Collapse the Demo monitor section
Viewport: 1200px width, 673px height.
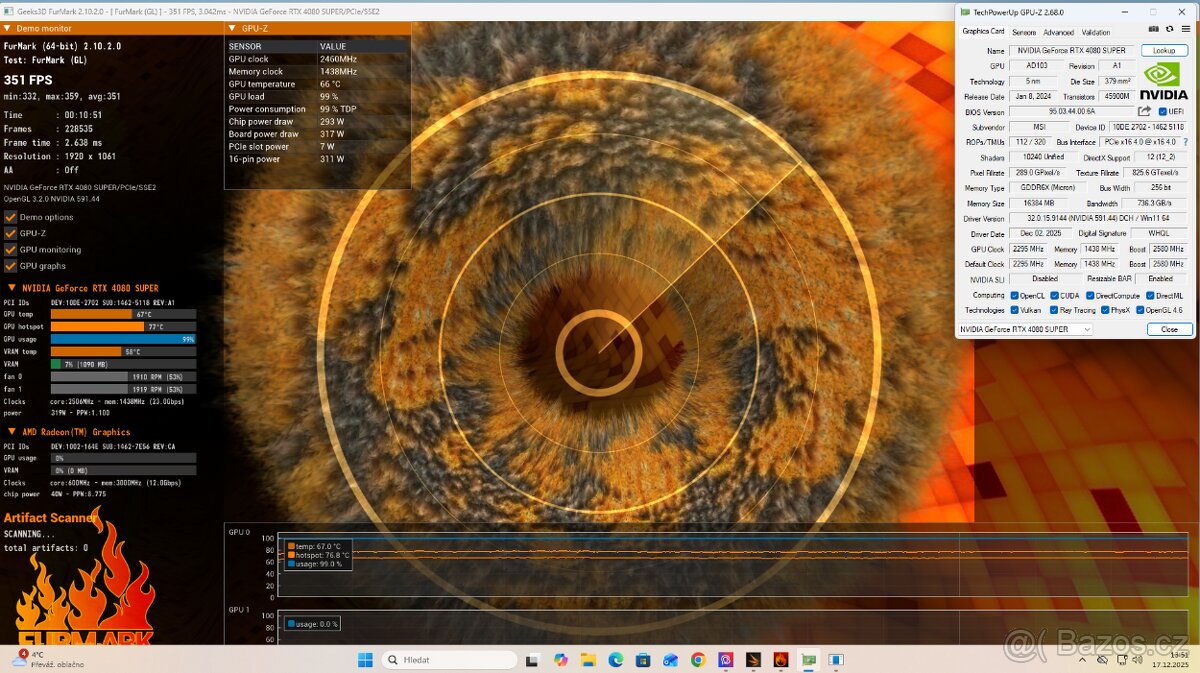coord(8,28)
